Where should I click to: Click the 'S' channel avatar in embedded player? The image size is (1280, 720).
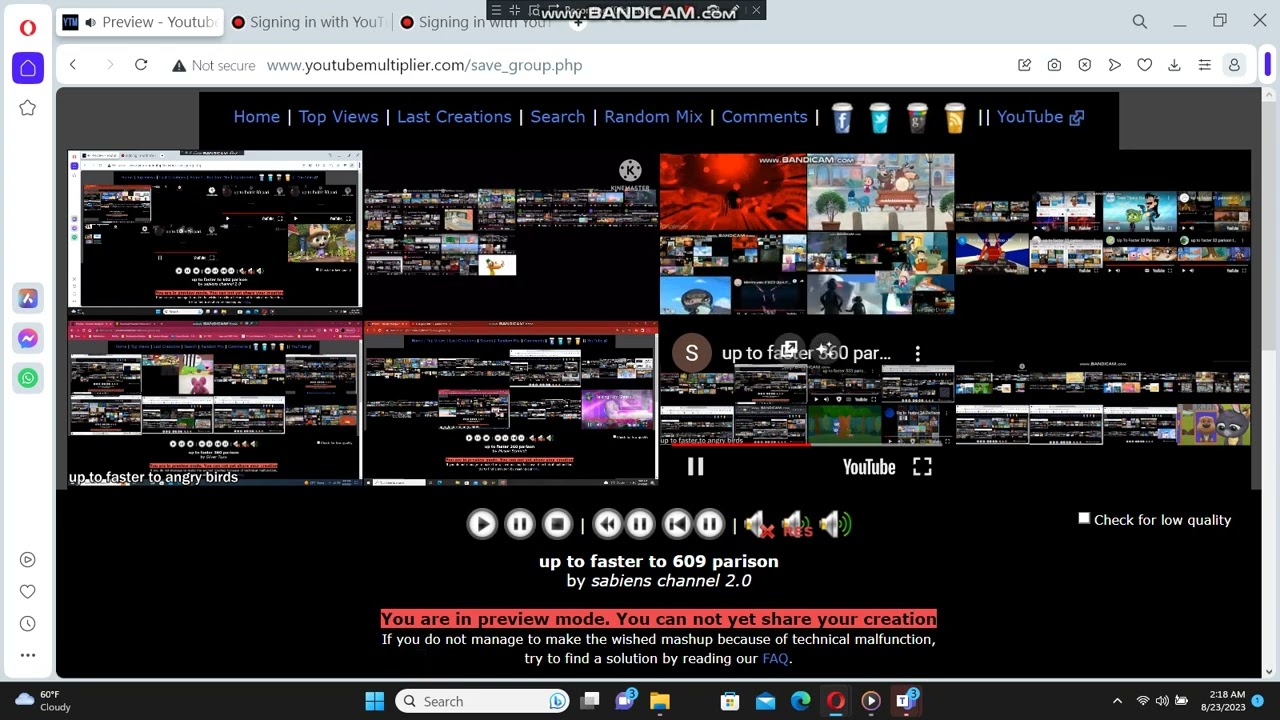point(691,353)
